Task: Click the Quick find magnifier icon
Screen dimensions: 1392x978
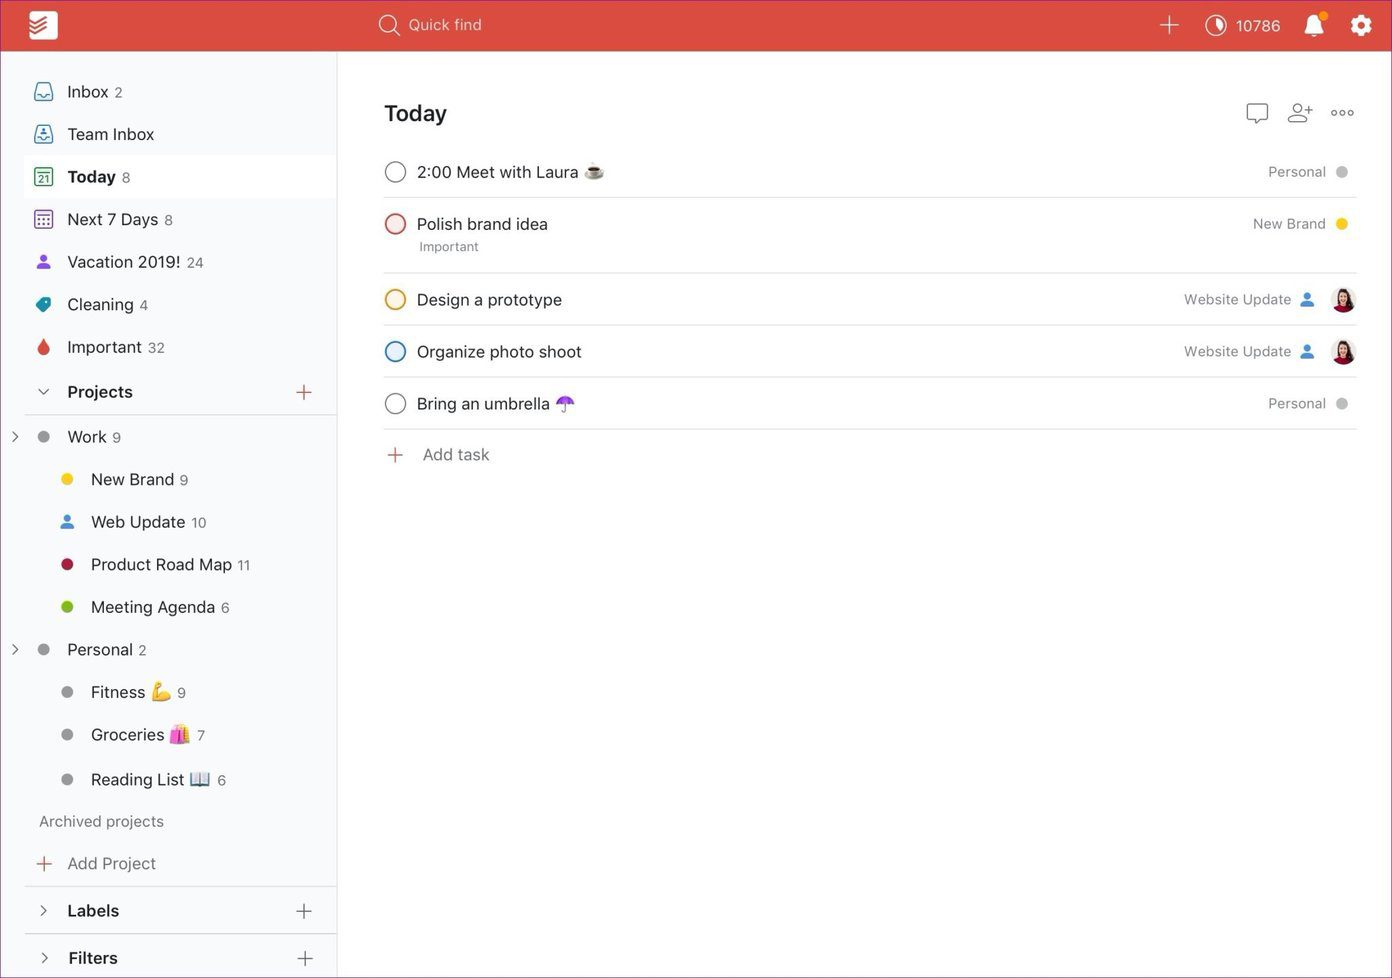Action: coord(389,25)
